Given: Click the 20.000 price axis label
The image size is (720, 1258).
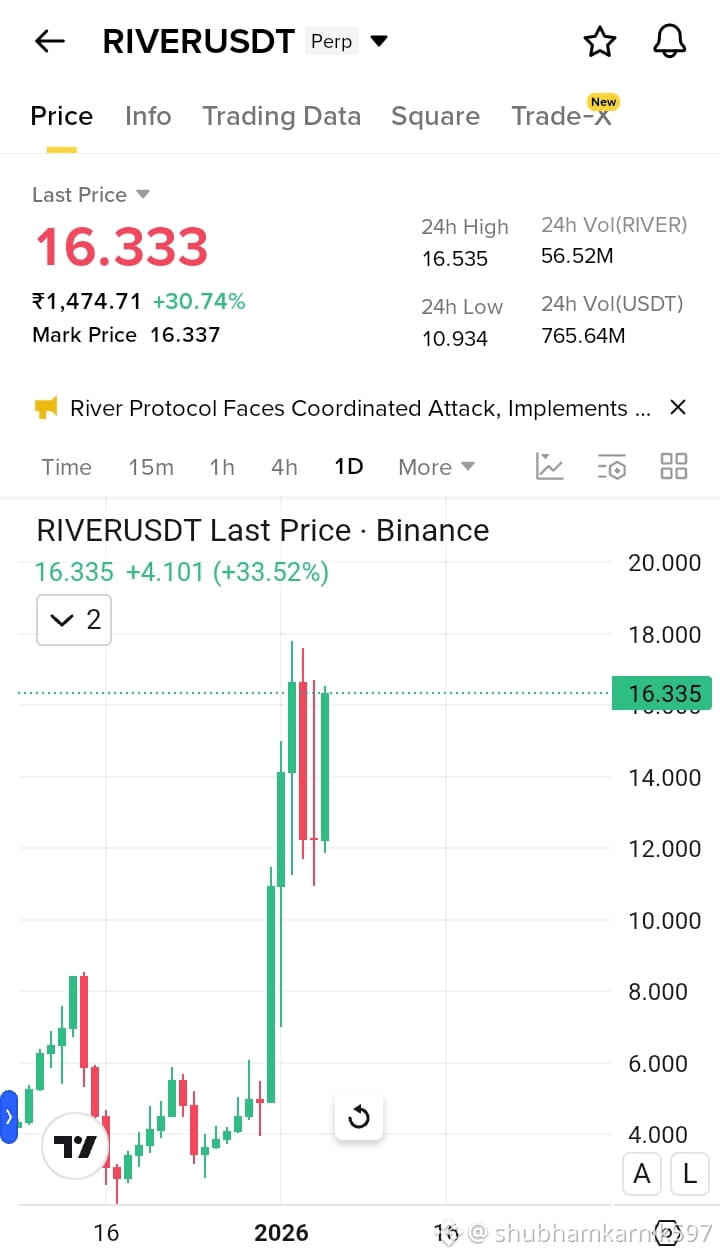Looking at the screenshot, I should coord(665,563).
